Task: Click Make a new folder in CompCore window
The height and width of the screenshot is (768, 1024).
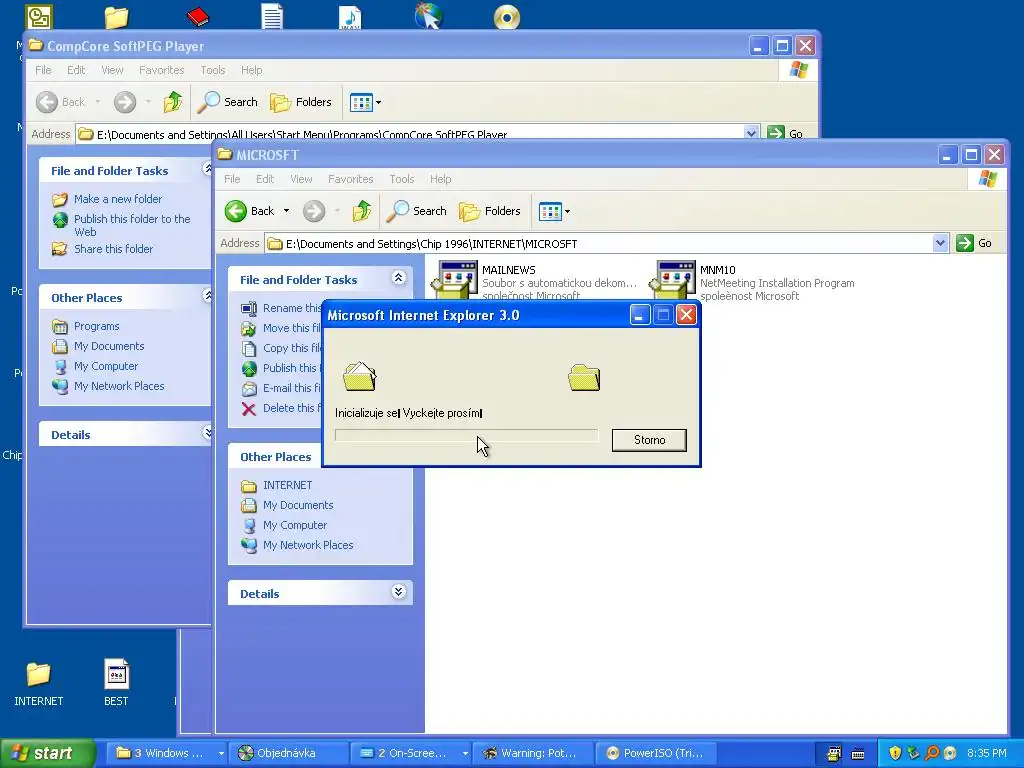Action: pos(118,199)
